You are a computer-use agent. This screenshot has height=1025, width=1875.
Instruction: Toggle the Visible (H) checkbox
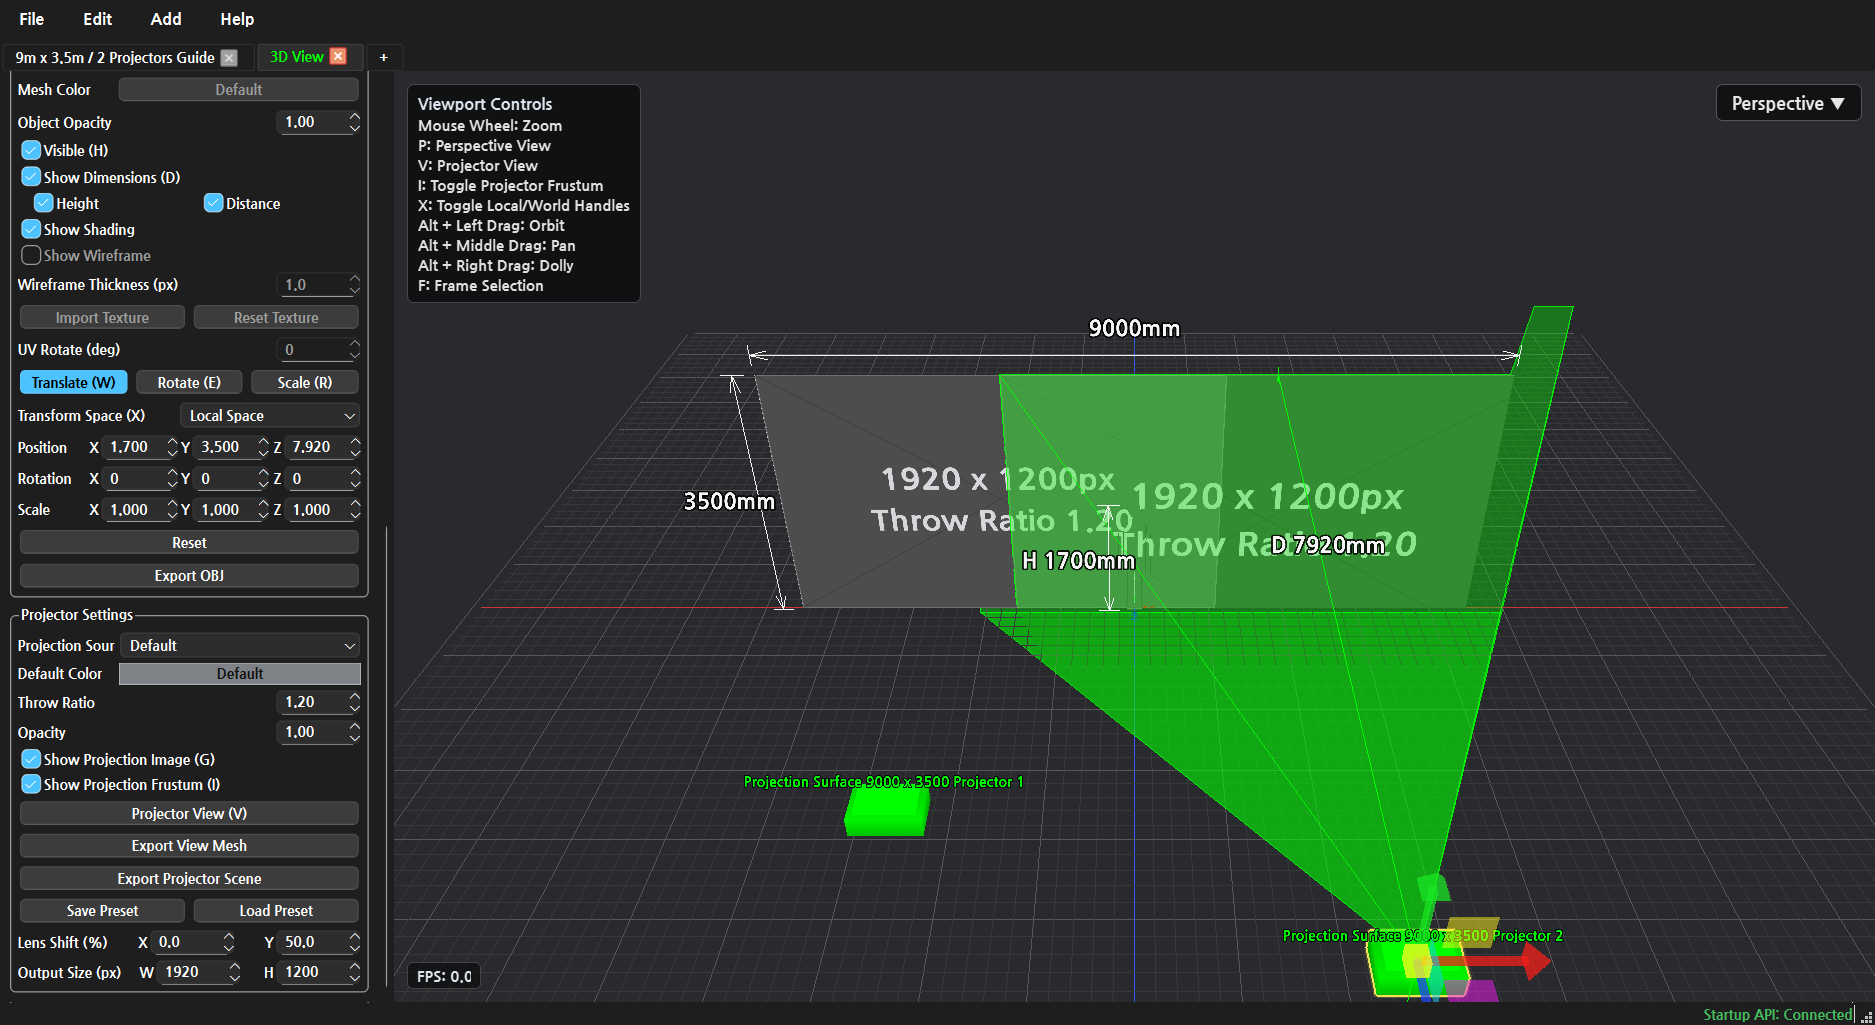coord(31,150)
